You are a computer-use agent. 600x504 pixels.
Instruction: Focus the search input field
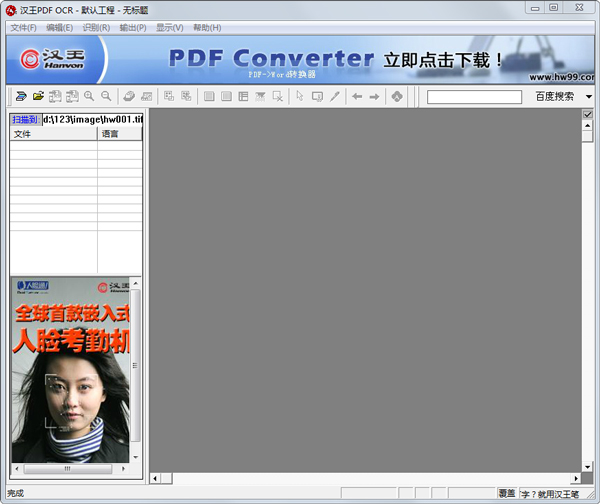pyautogui.click(x=474, y=97)
